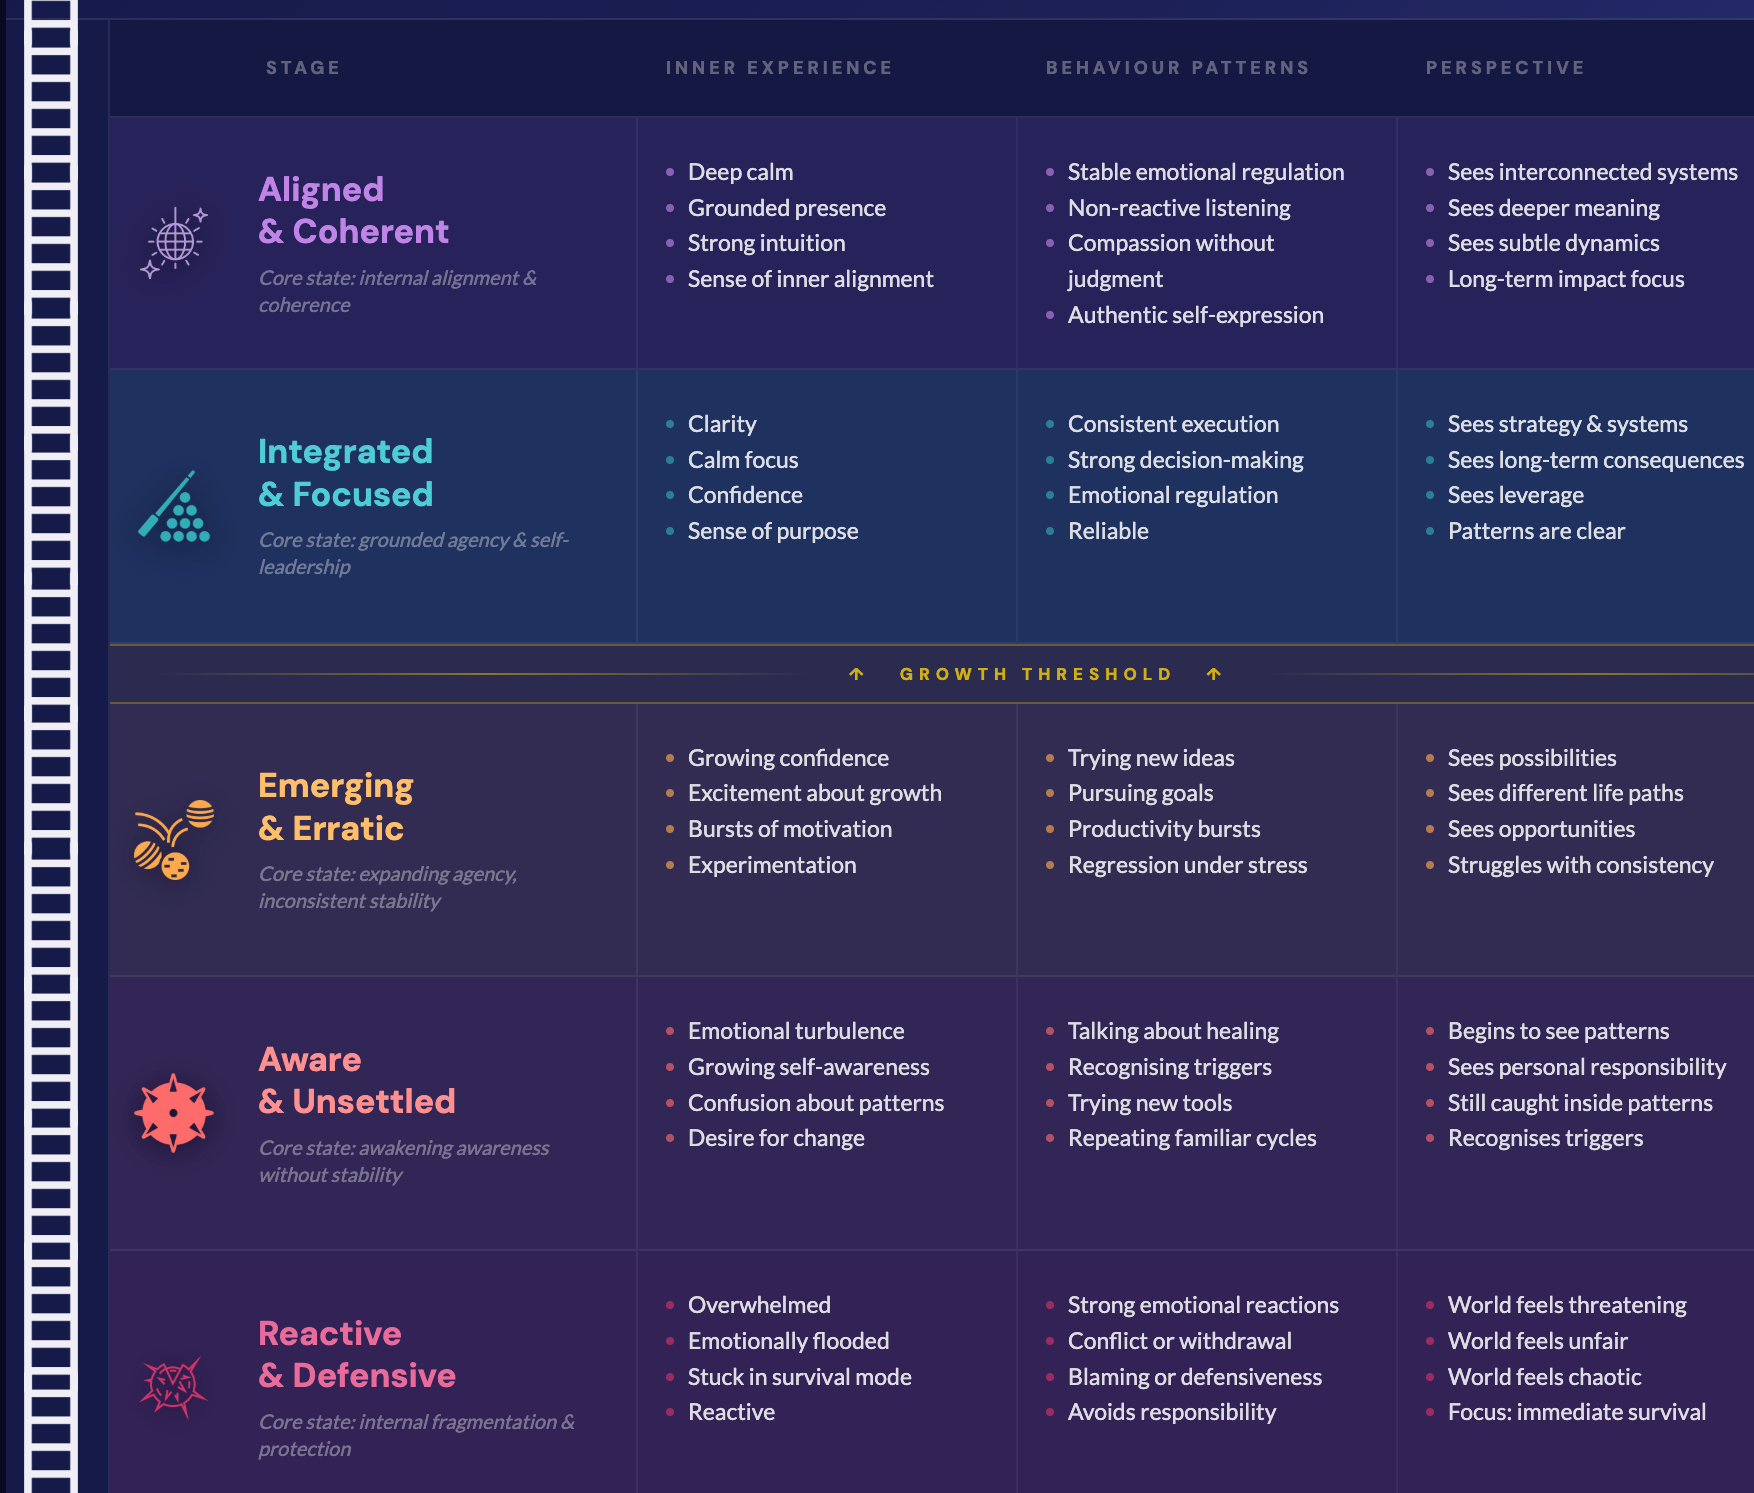Viewport: 1754px width, 1493px height.
Task: Click the "Regression under stress" bullet item
Action: pyautogui.click(x=1187, y=865)
